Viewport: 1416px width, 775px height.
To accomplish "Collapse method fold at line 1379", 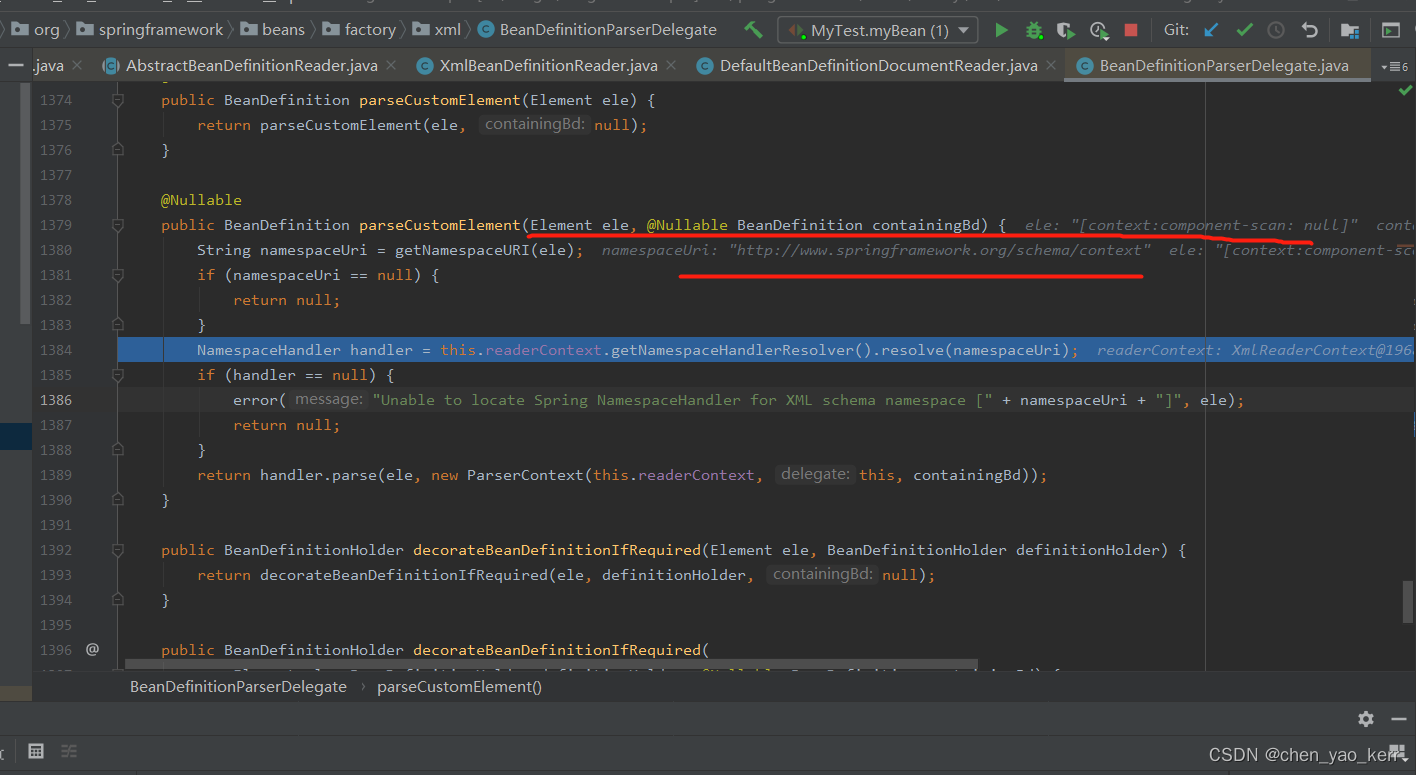I will [x=118, y=225].
